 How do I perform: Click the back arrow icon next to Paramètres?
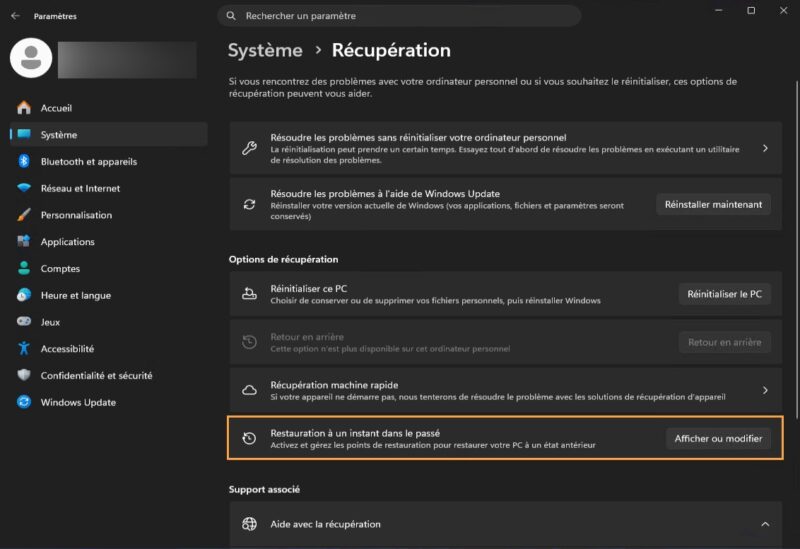[15, 16]
